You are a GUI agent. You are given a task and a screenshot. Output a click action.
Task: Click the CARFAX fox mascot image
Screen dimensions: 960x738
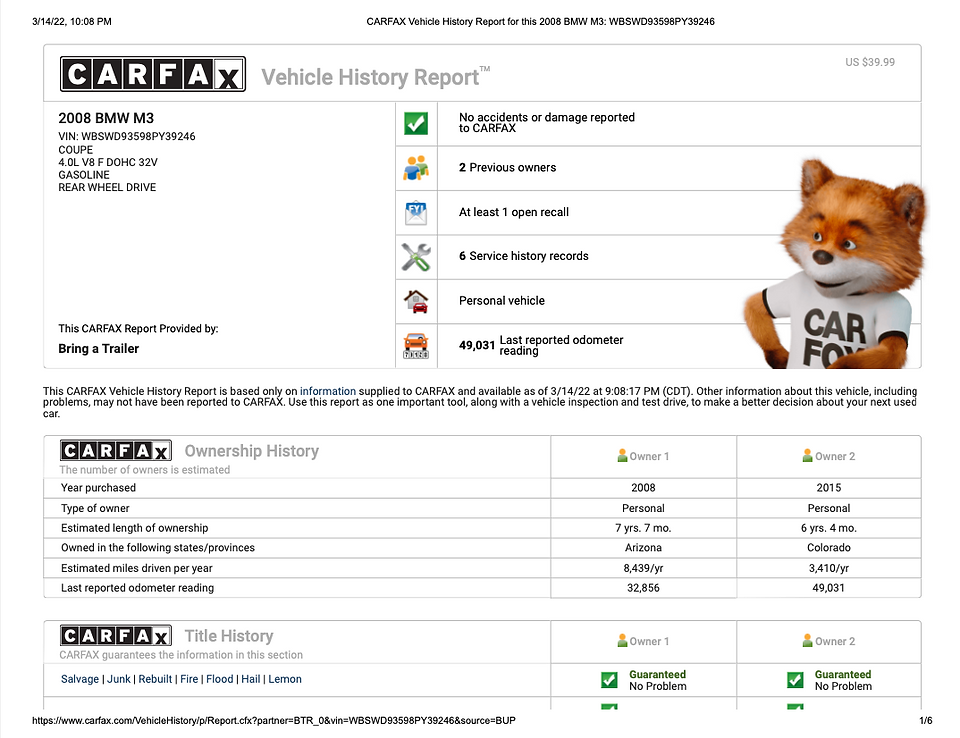835,263
